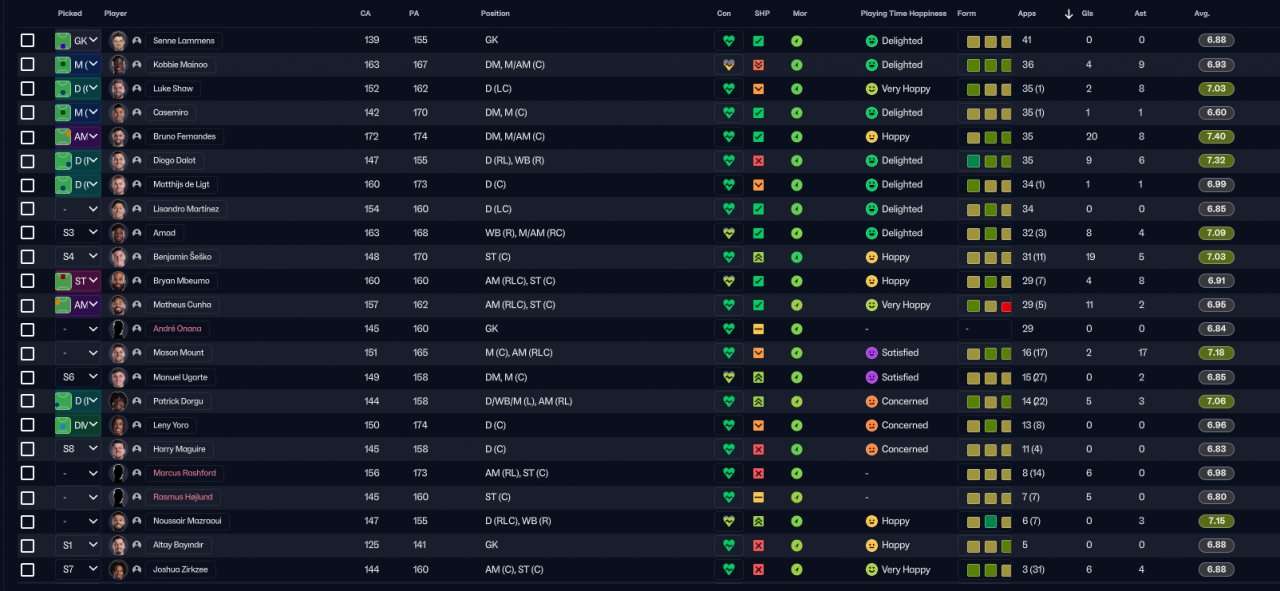This screenshot has width=1280, height=591.
Task: Select Harry Maguire's row checkbox
Action: tap(28, 449)
